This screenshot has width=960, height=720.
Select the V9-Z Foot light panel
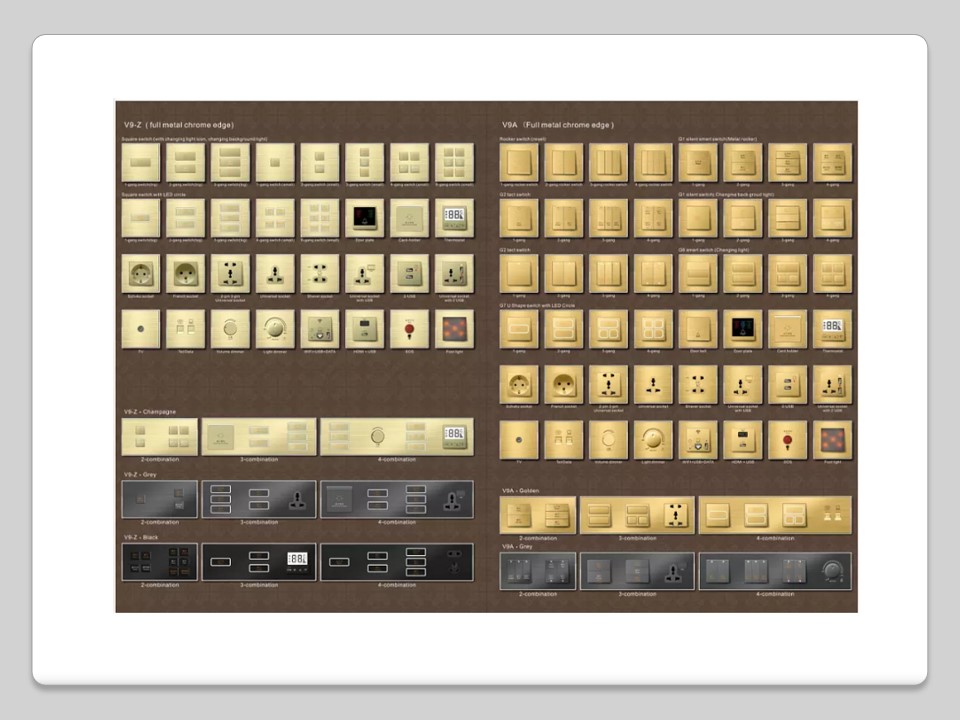coord(454,327)
